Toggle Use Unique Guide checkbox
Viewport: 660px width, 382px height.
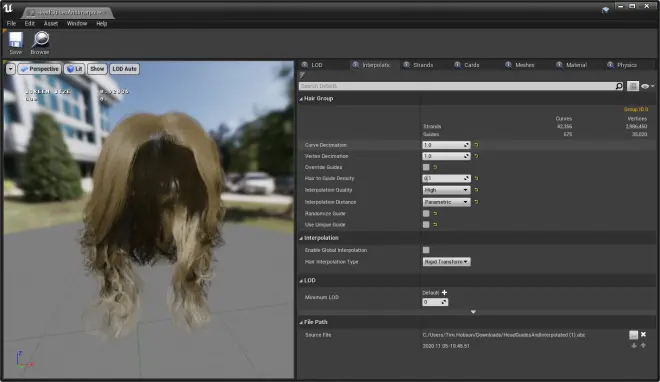click(x=426, y=225)
